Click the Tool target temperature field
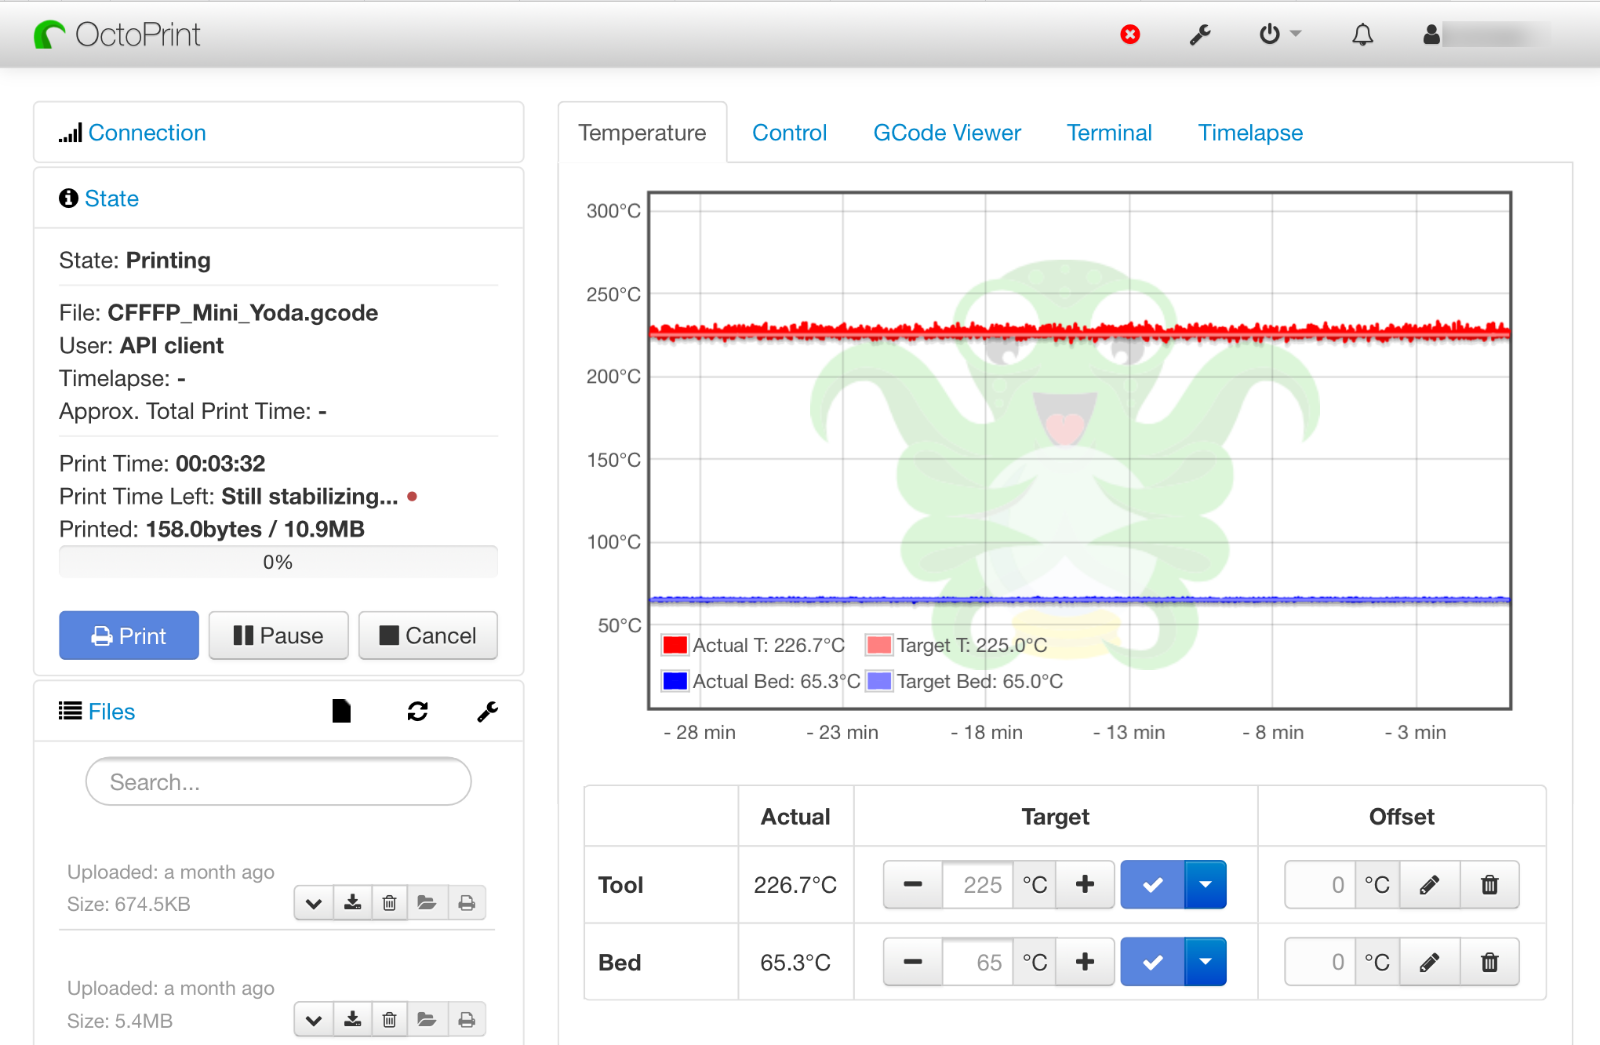 tap(977, 885)
